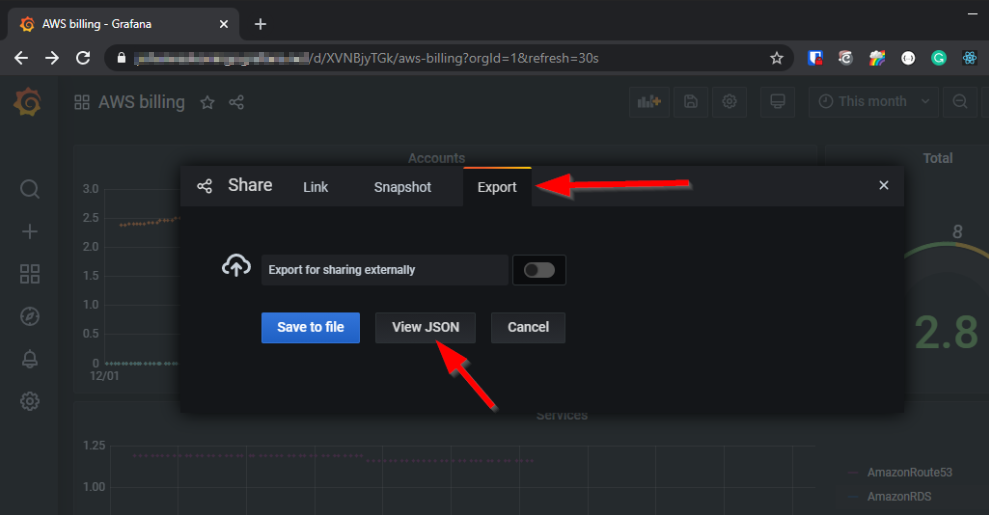Click the AmazonRoute53 legend entry
Screen dimensions: 989x515
[x=909, y=472]
